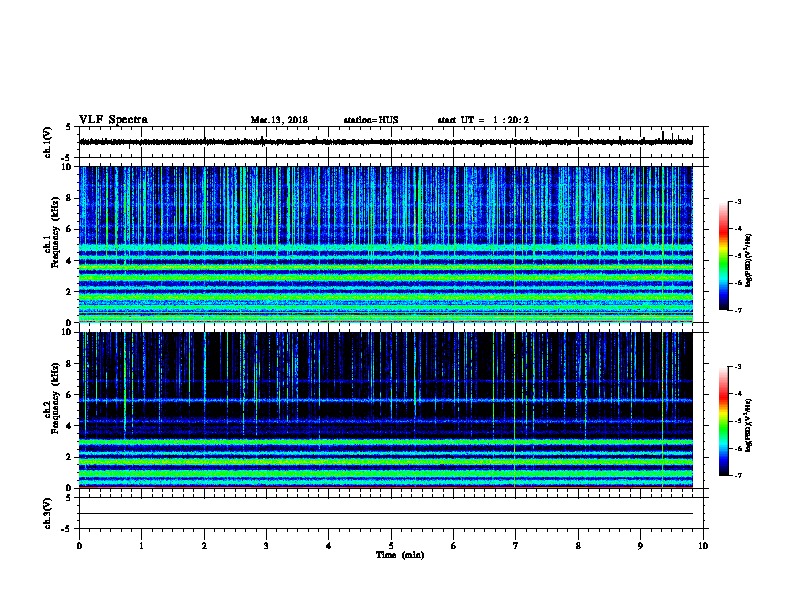
Task: Click the log(PSD) label beside ch.1 colorbar
Action: point(748,261)
